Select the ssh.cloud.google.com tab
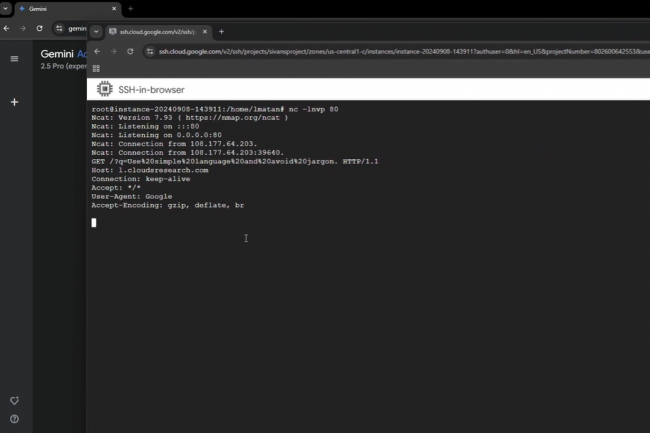 click(x=150, y=31)
